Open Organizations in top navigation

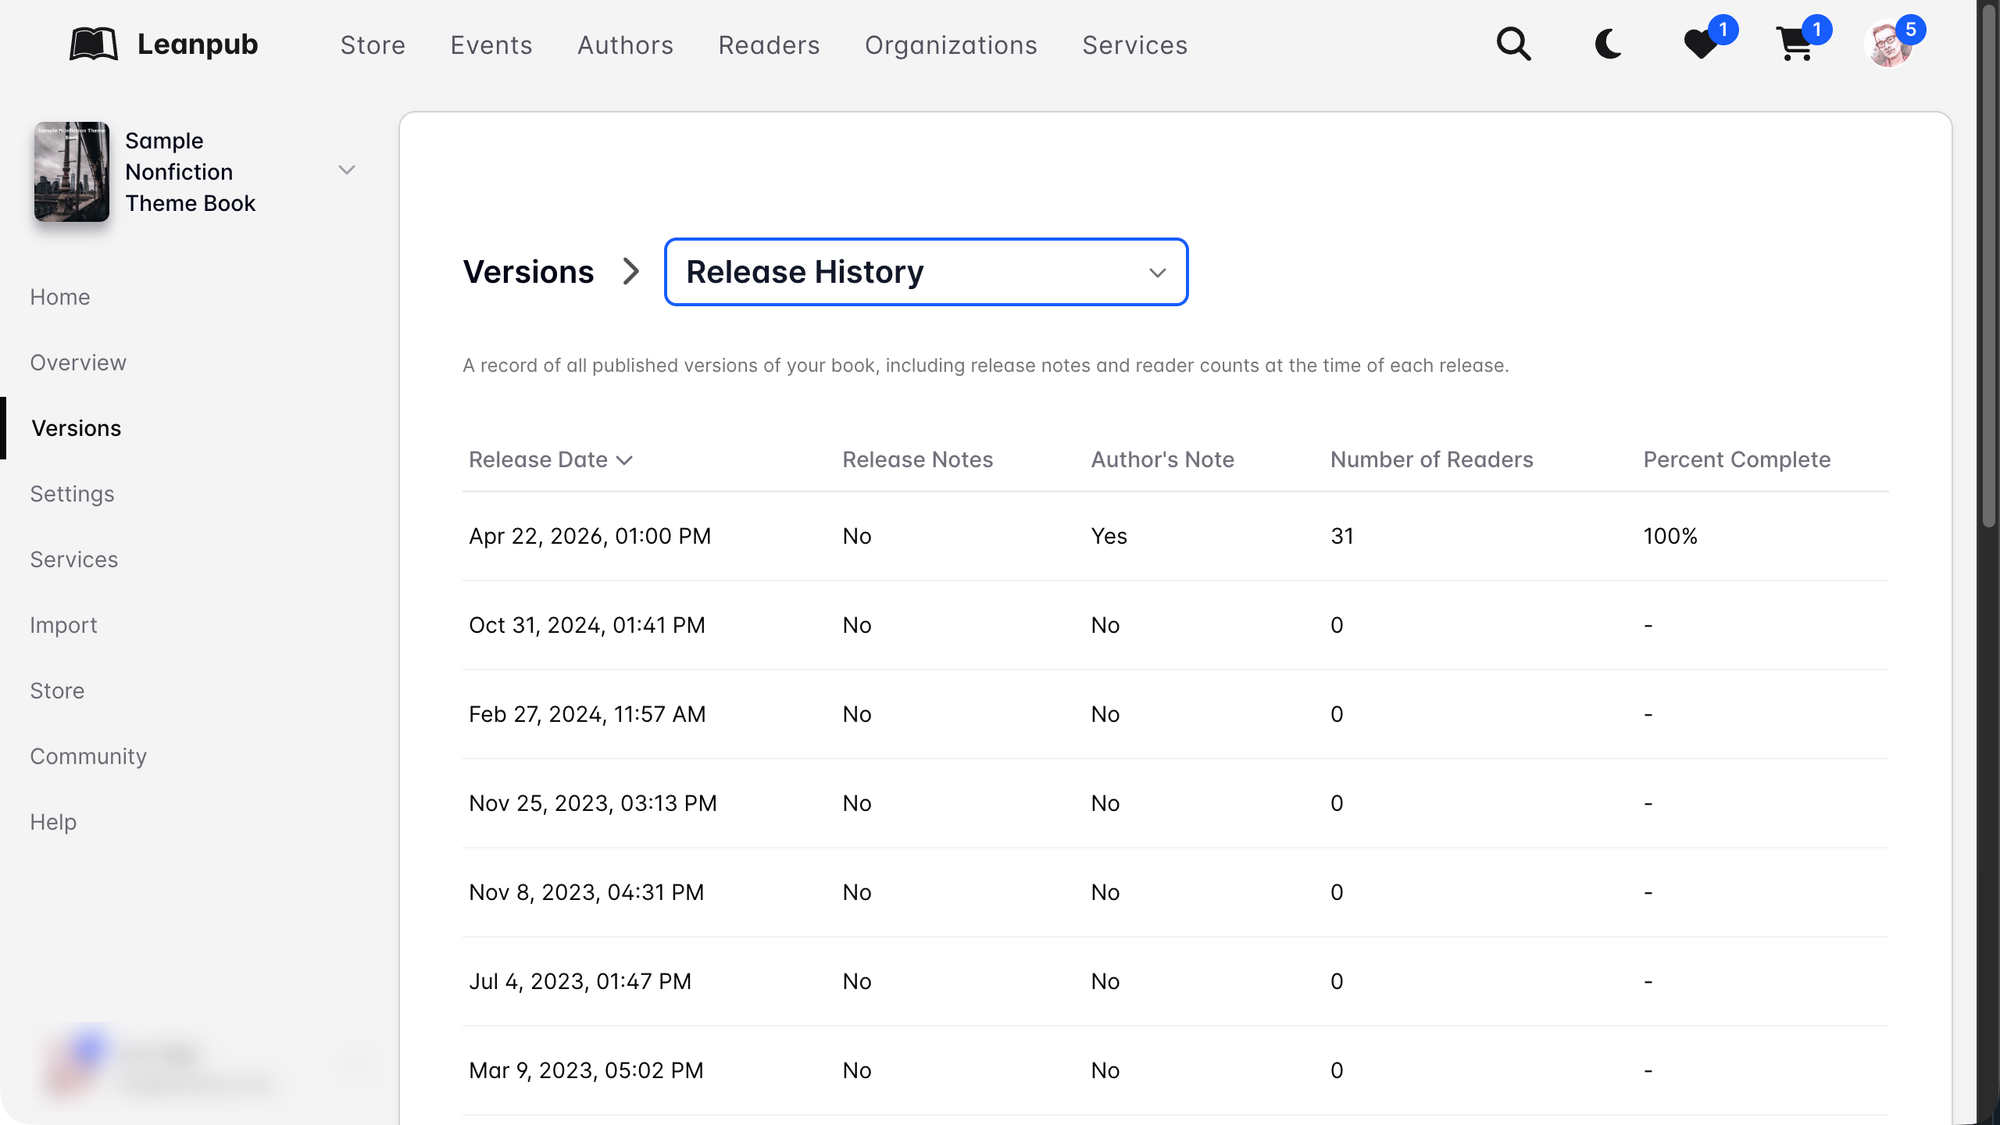(950, 45)
